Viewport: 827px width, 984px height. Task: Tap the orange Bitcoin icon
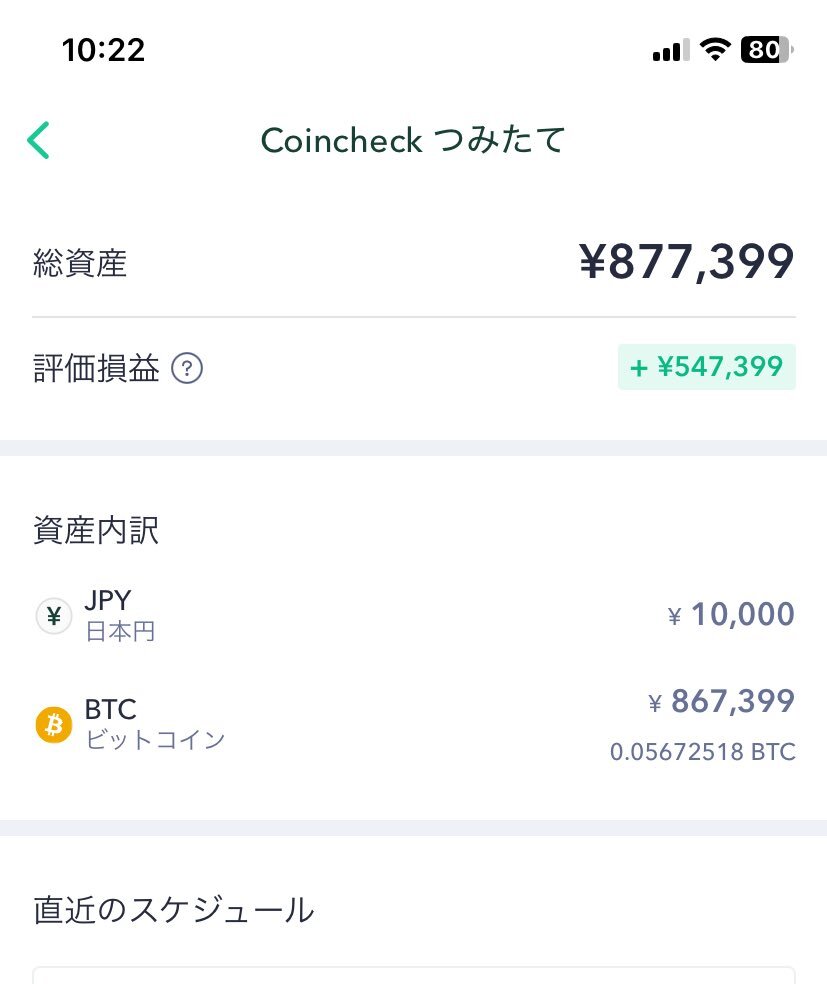pos(54,725)
